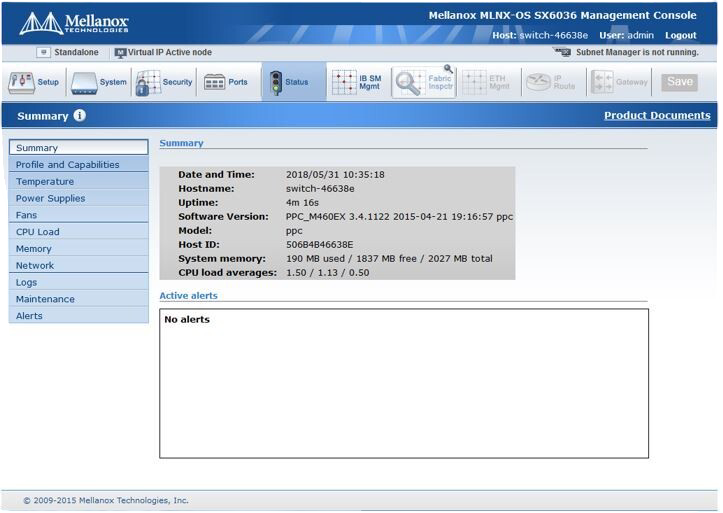Click the Host ID value 506B4B46638E
This screenshot has width=723, height=513.
[x=320, y=245]
